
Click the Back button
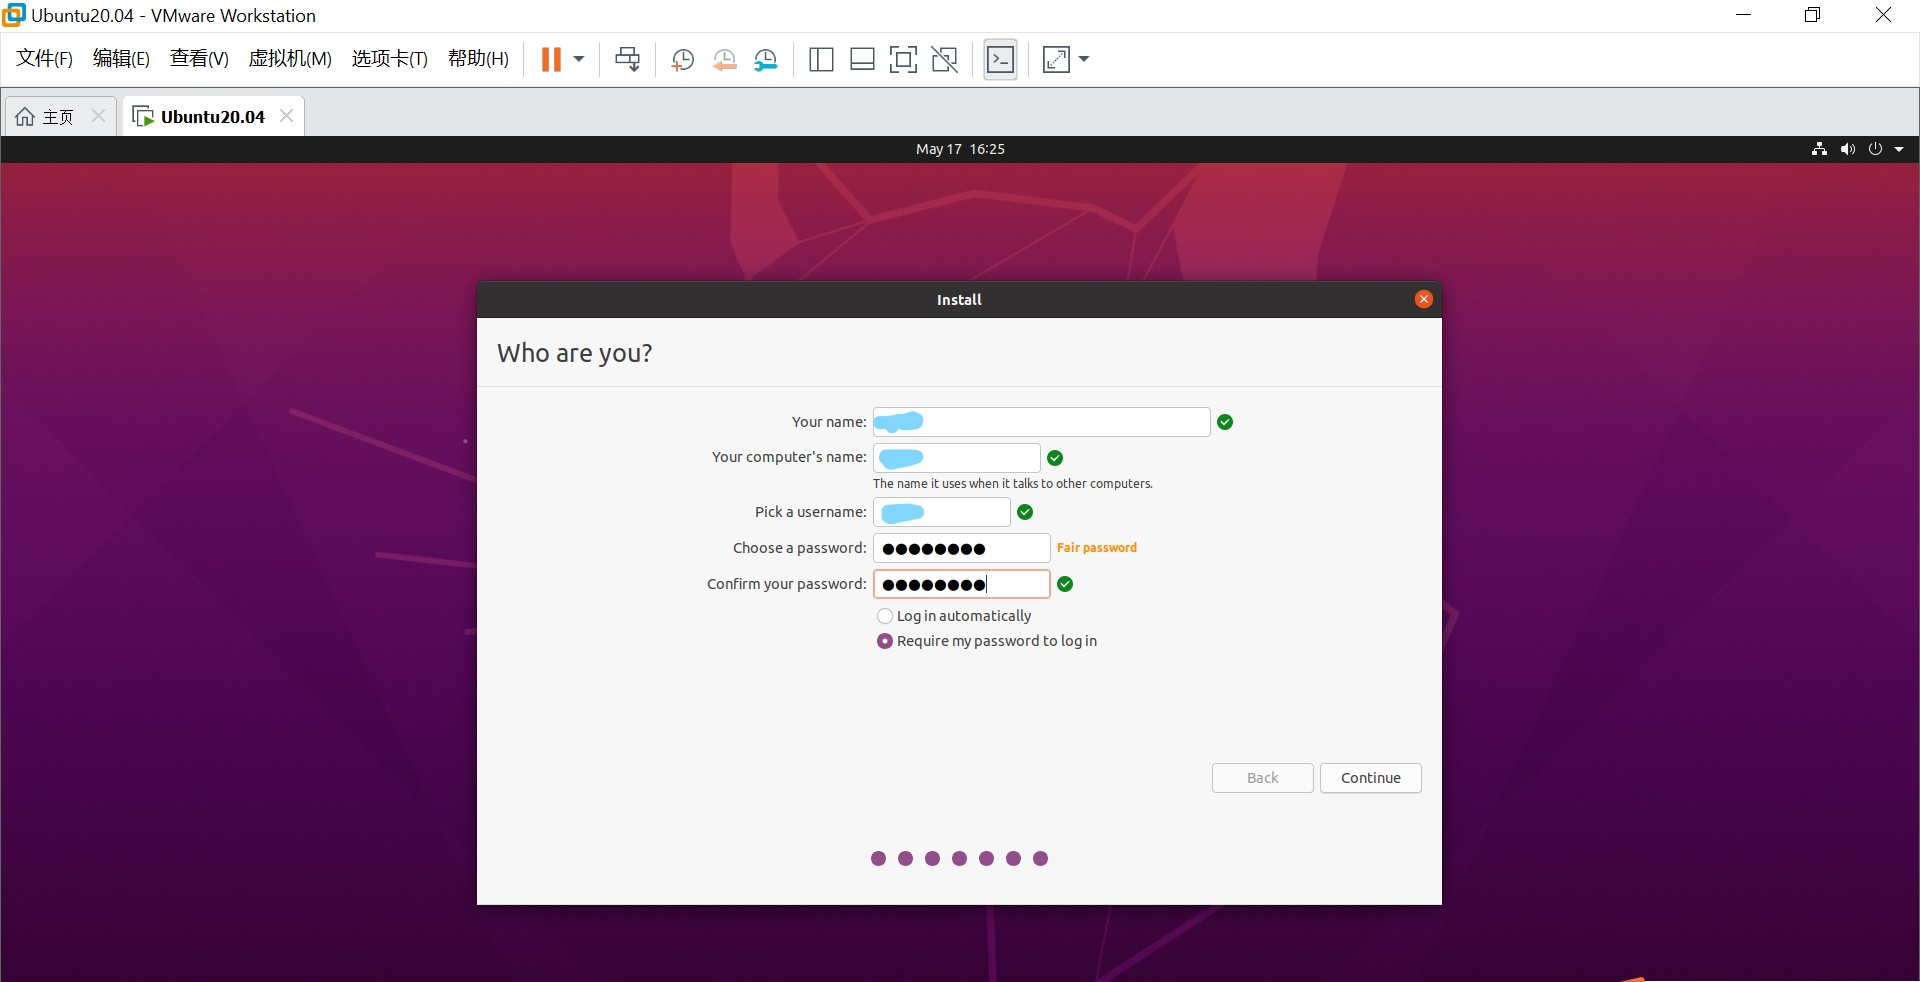pyautogui.click(x=1262, y=778)
